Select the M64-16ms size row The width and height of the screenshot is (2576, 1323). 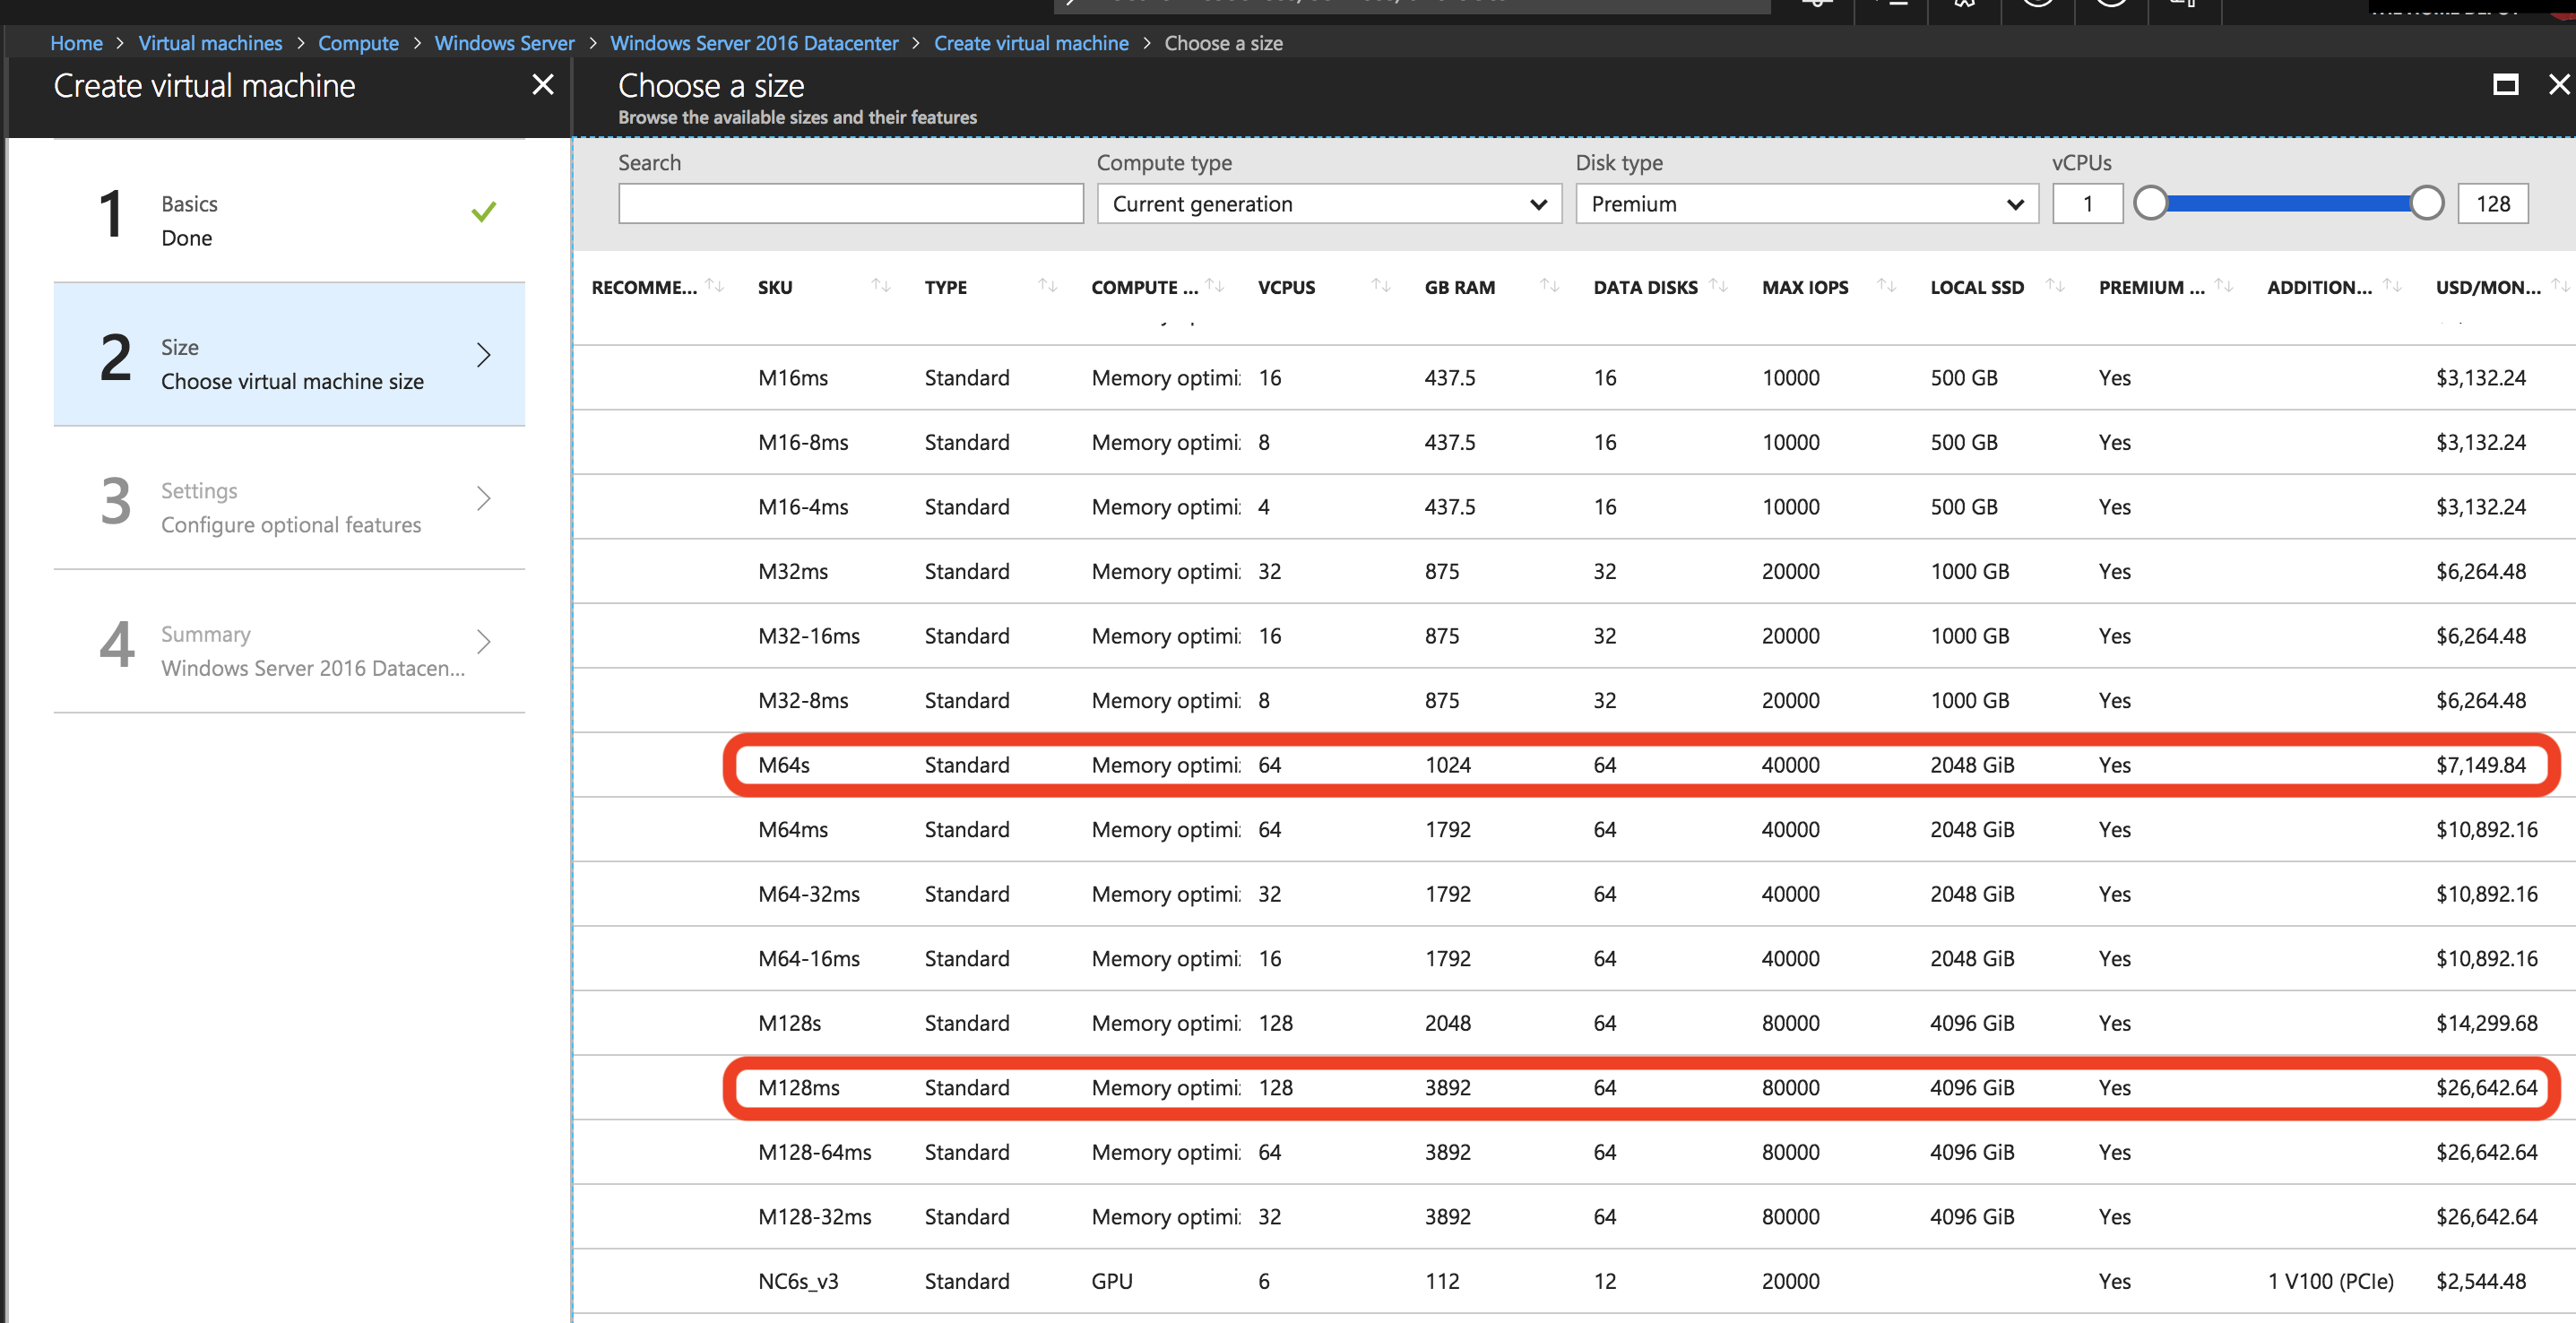[x=1574, y=958]
